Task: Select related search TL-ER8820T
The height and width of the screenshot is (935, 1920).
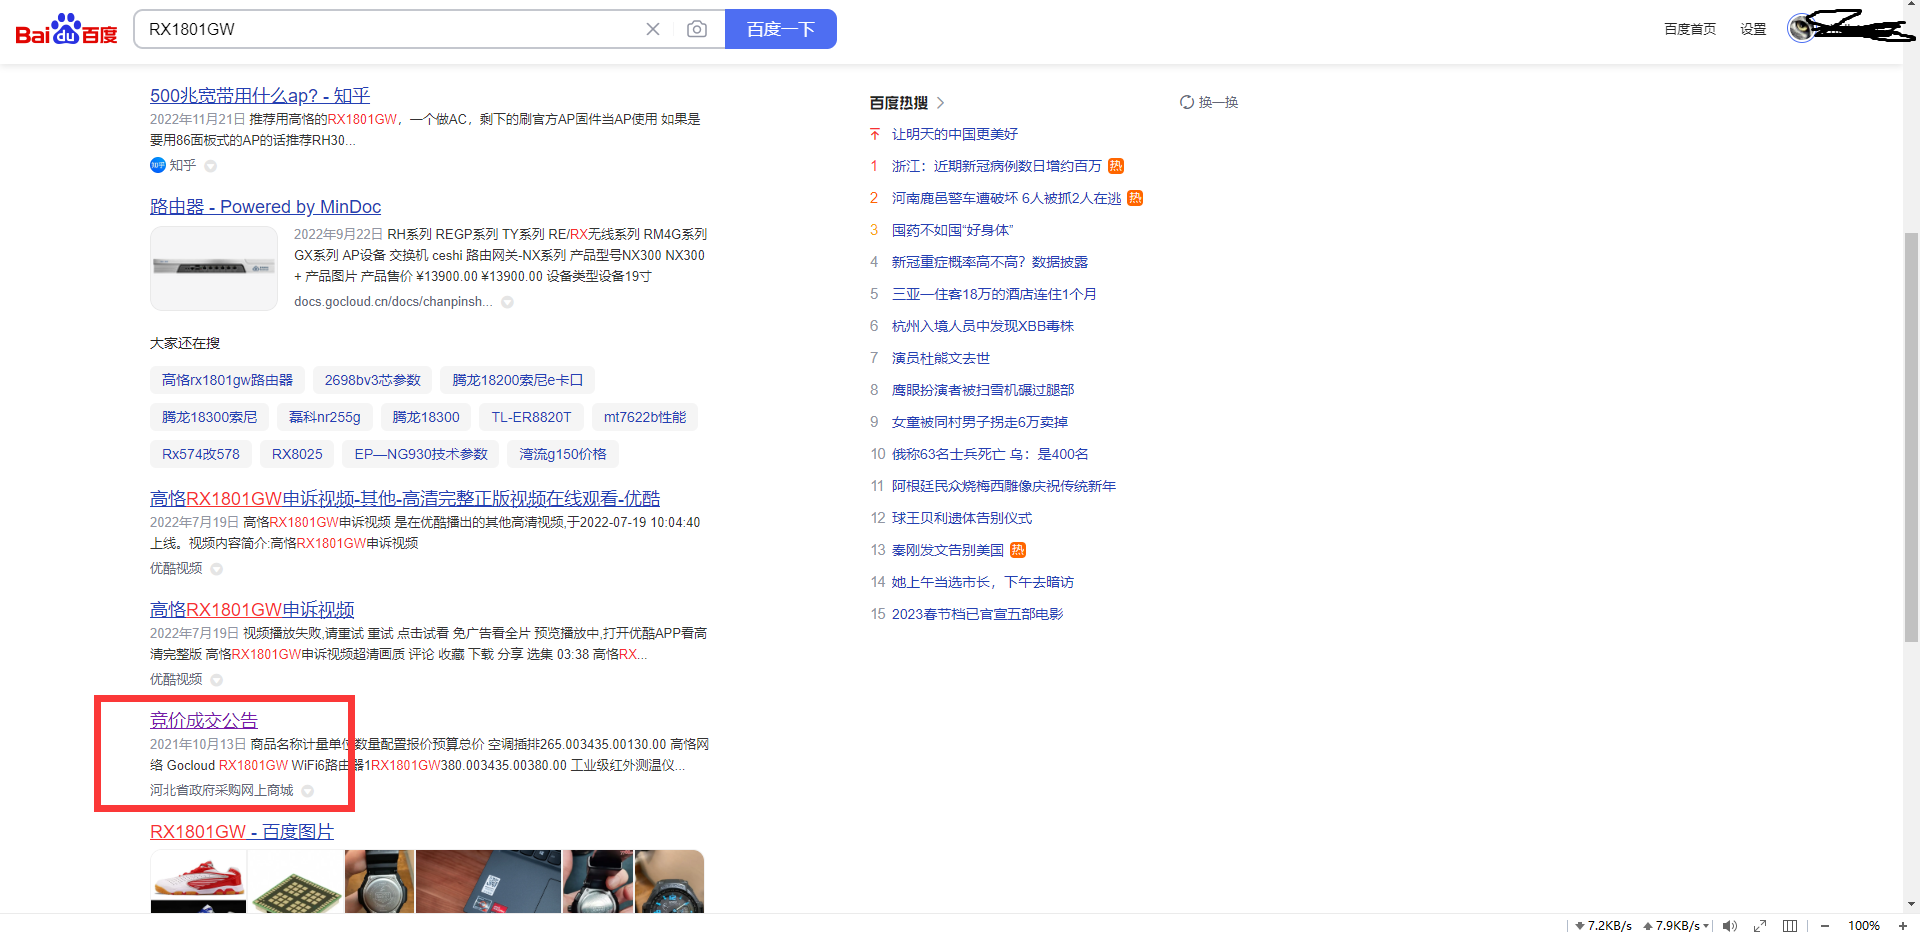Action: tap(531, 417)
